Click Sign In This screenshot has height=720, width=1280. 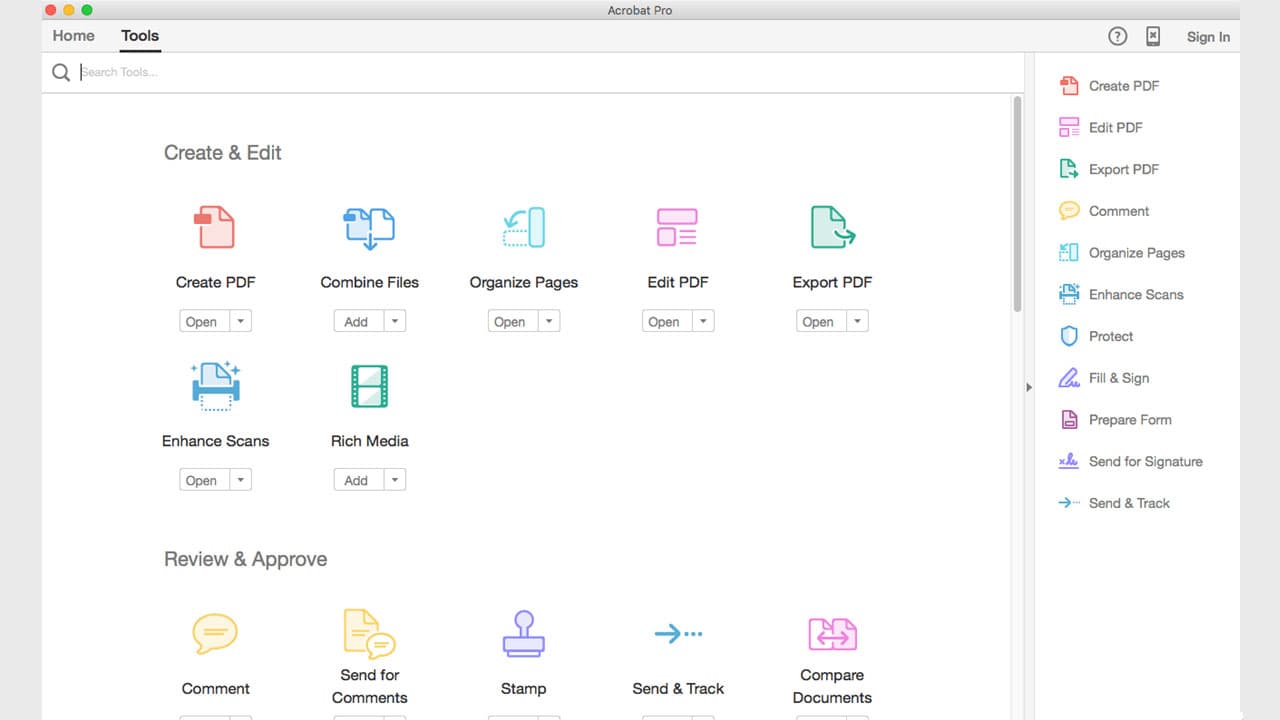pos(1208,37)
